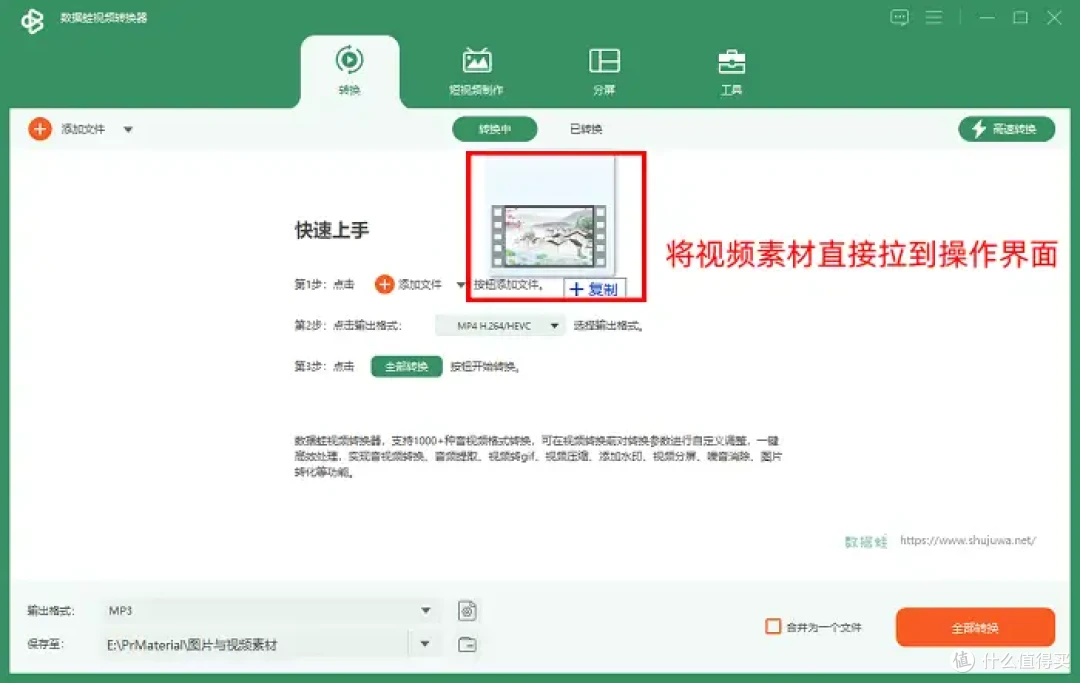Viewport: 1080px width, 683px height.
Task: Click the app logo icon in the title bar
Action: point(32,20)
